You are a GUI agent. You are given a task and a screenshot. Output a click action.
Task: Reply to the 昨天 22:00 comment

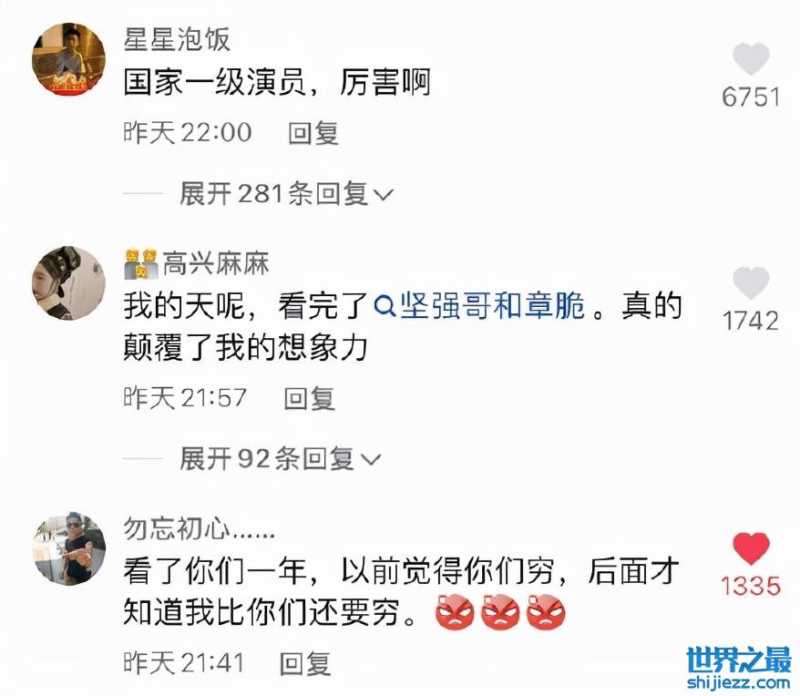[313, 133]
